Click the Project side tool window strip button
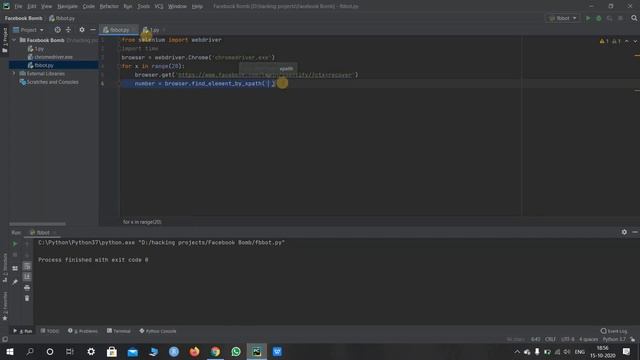 point(5,41)
